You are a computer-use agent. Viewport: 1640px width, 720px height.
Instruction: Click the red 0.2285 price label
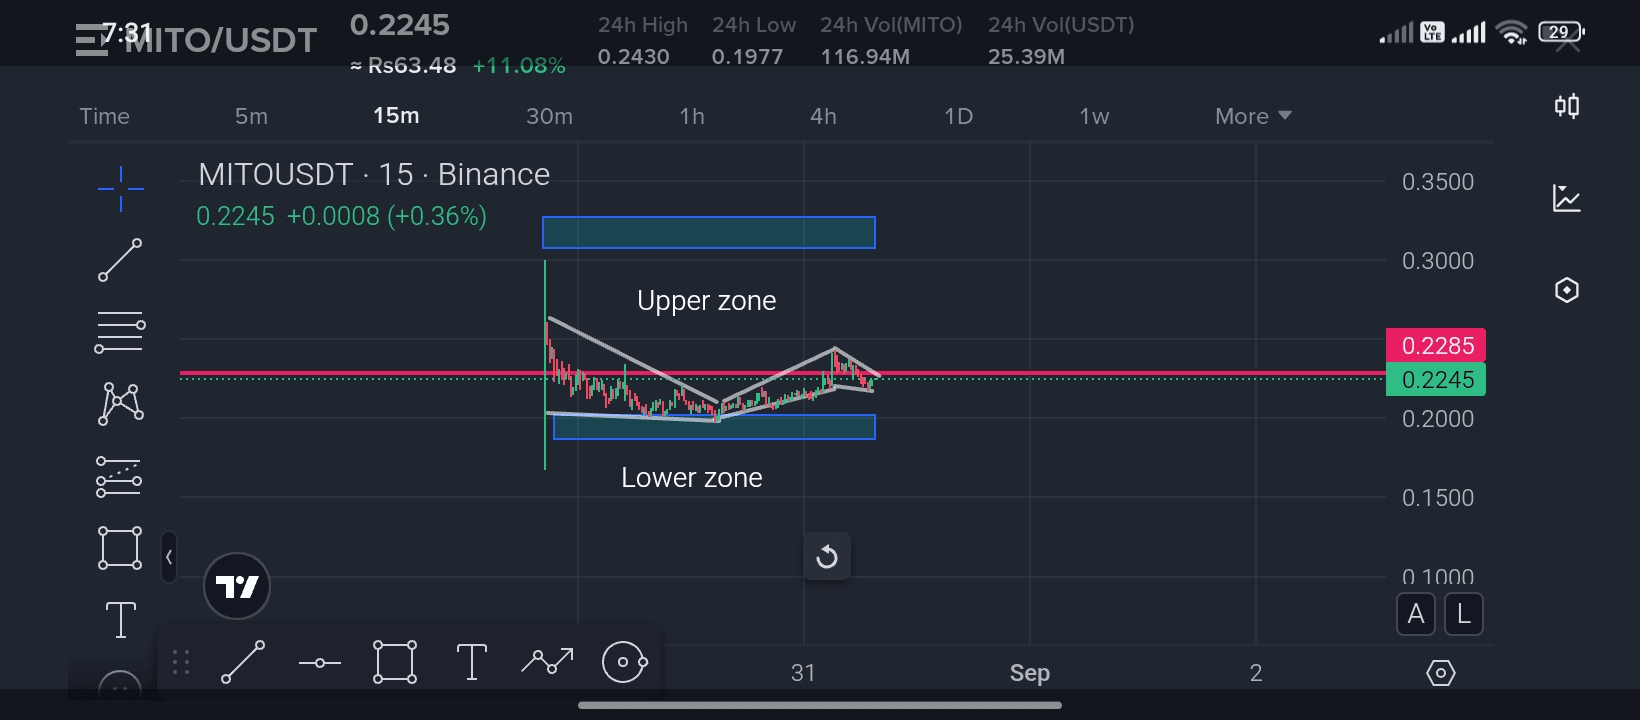[x=1436, y=346]
